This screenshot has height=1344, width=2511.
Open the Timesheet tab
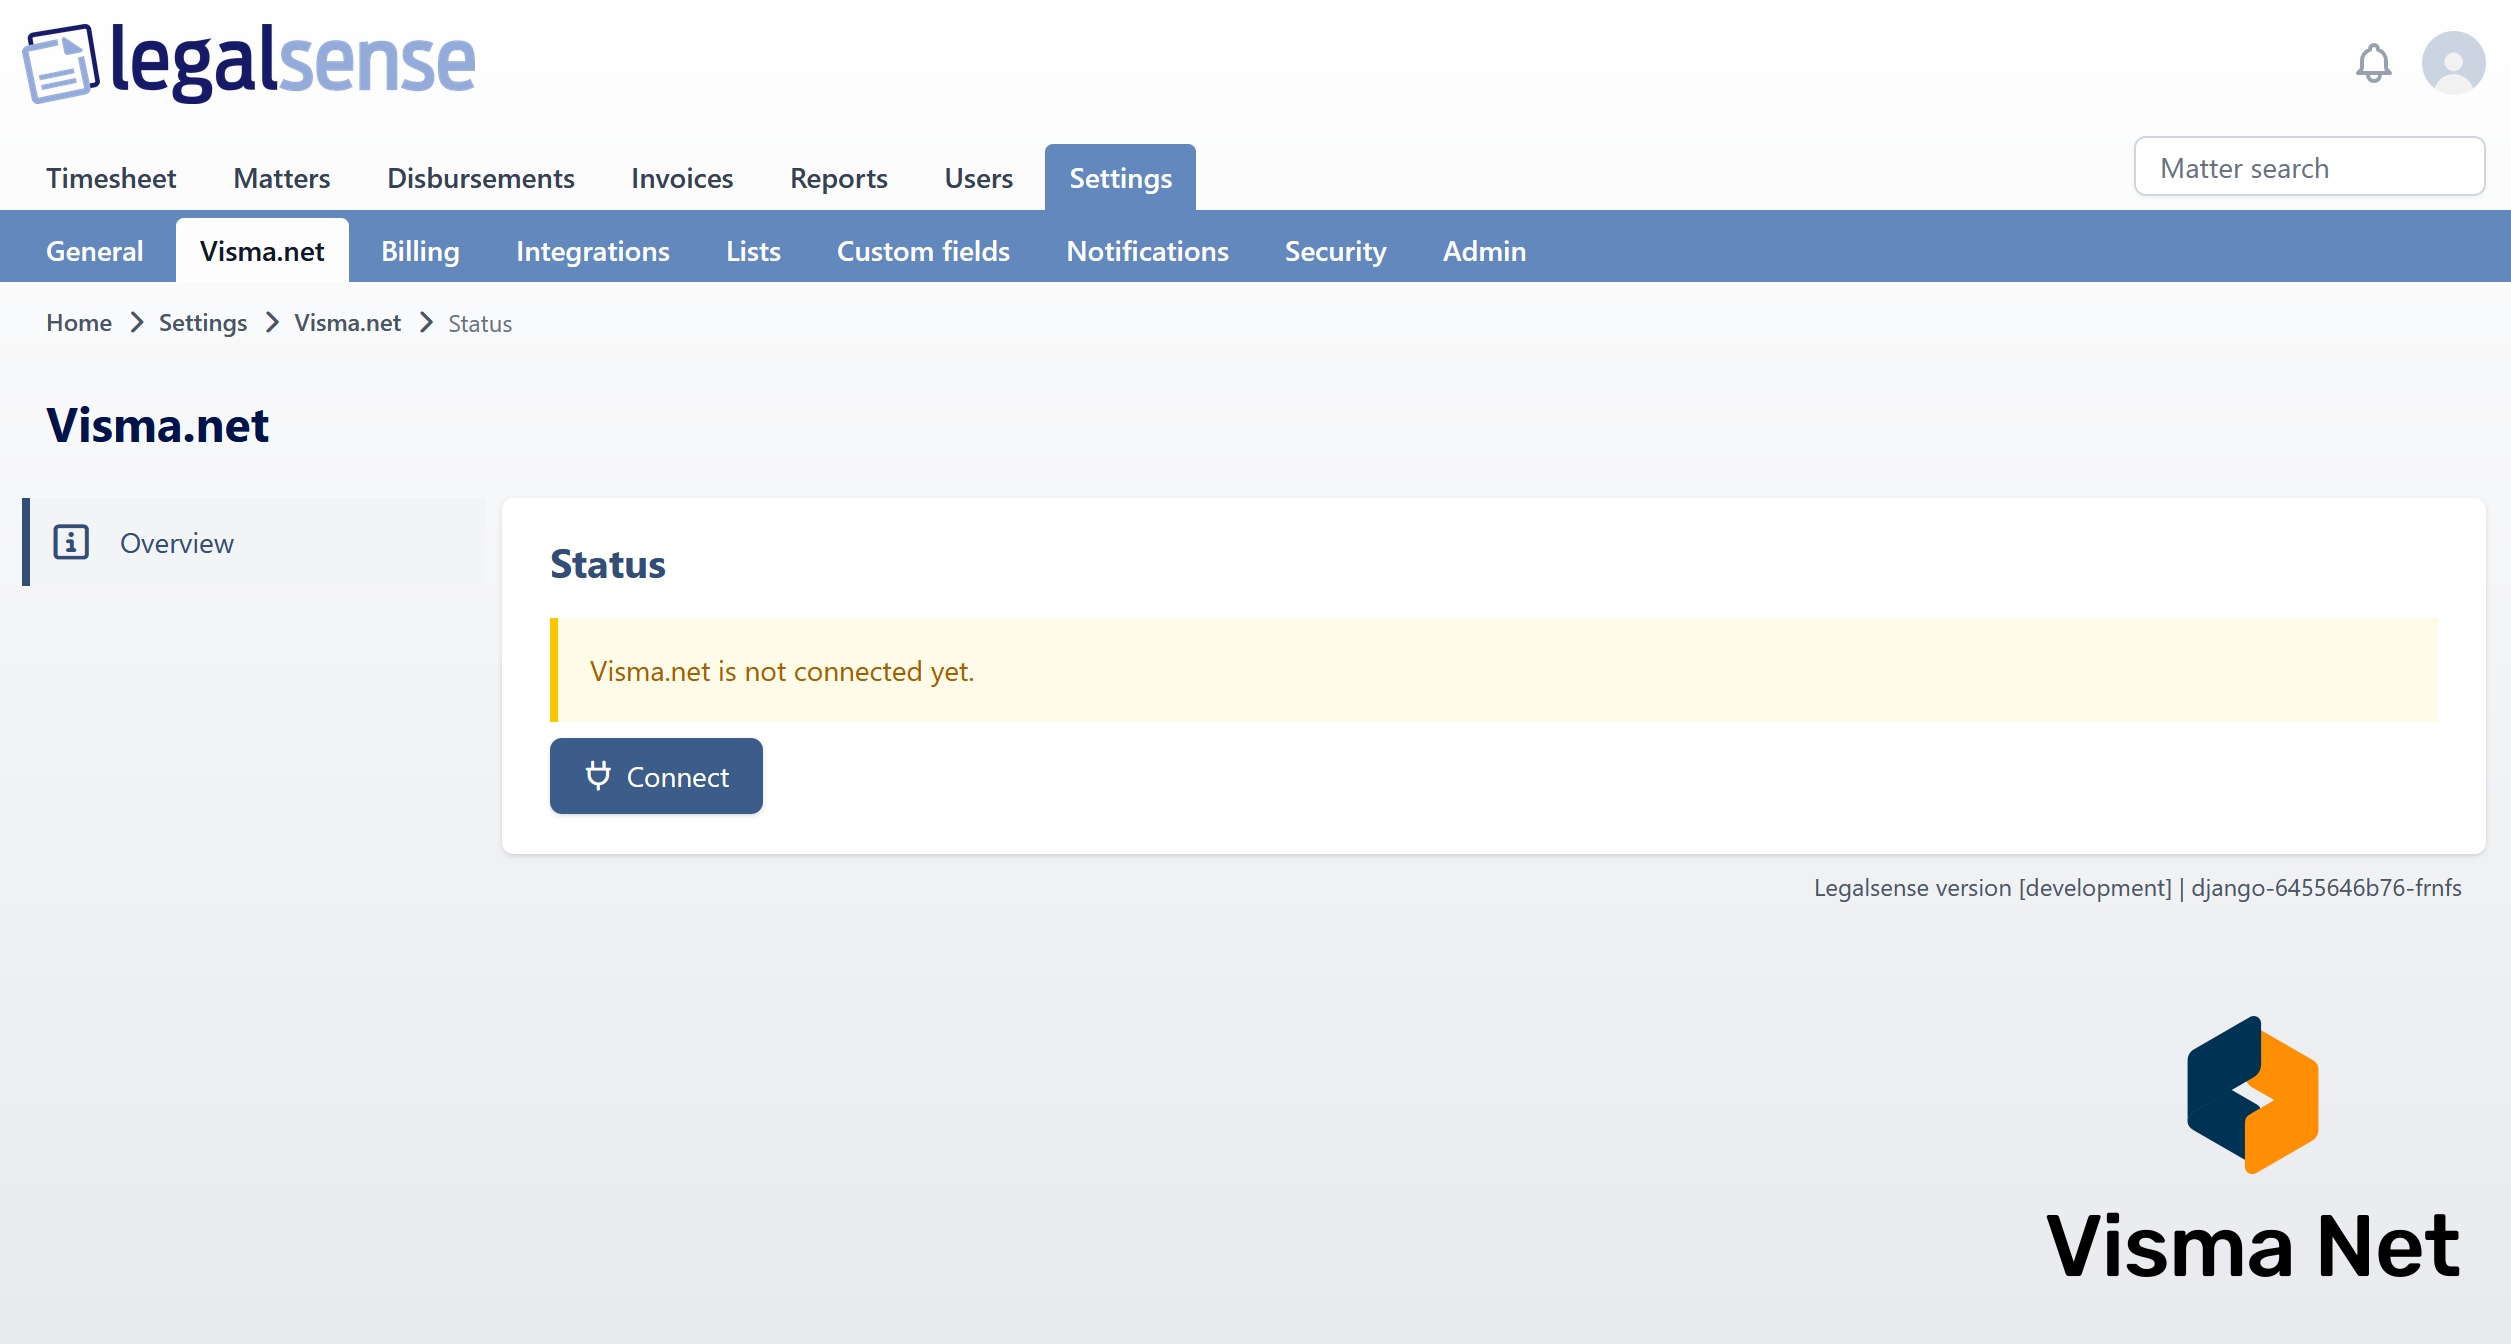coord(111,178)
